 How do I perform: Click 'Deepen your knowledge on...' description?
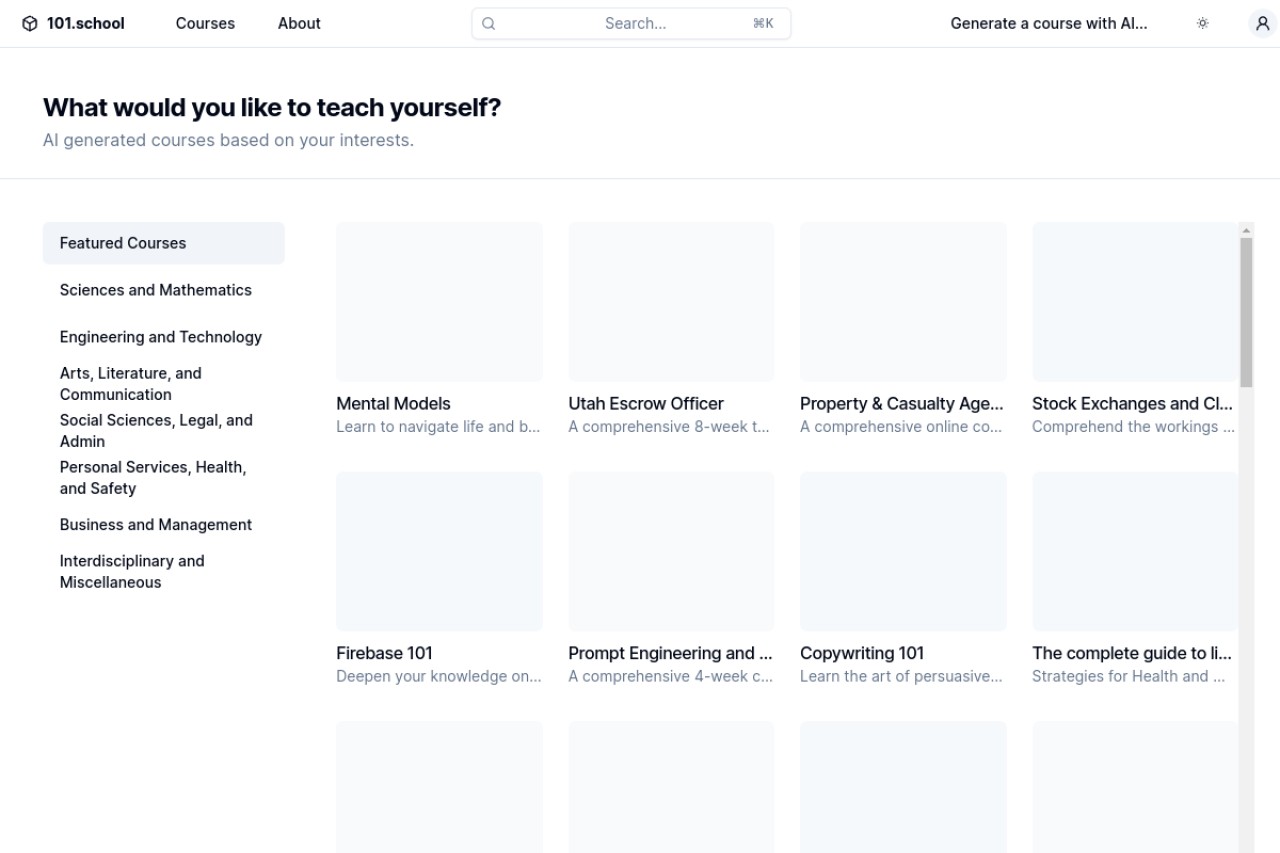point(438,677)
